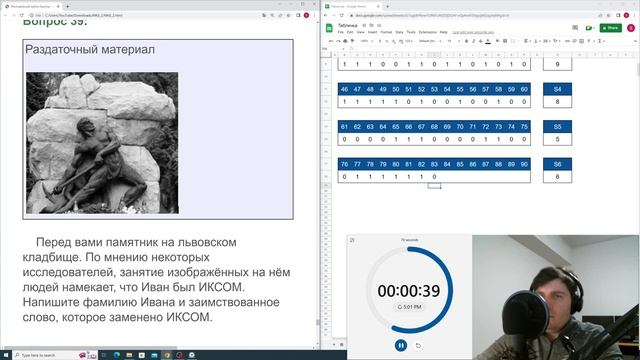The height and width of the screenshot is (360, 640).
Task: Reload the Google Sheets page
Action: (342, 15)
